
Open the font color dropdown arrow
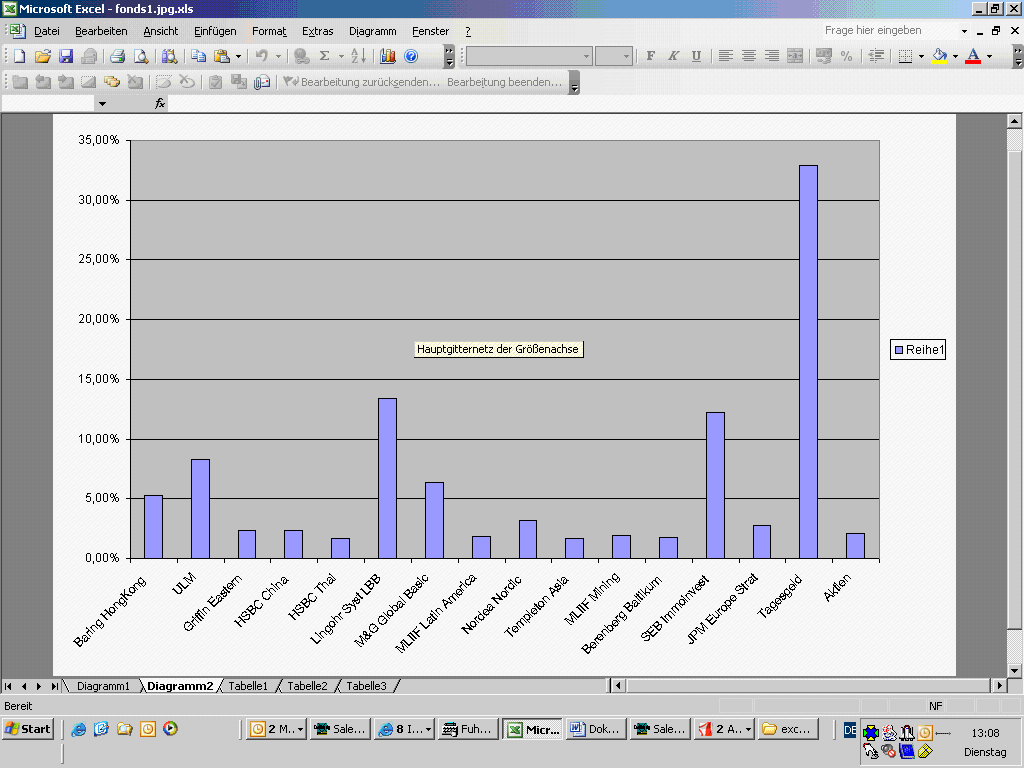989,56
